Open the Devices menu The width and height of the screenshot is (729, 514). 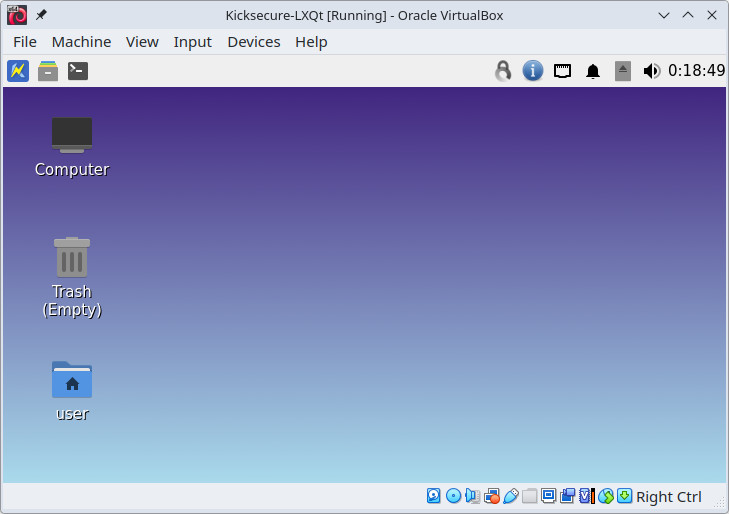[254, 41]
